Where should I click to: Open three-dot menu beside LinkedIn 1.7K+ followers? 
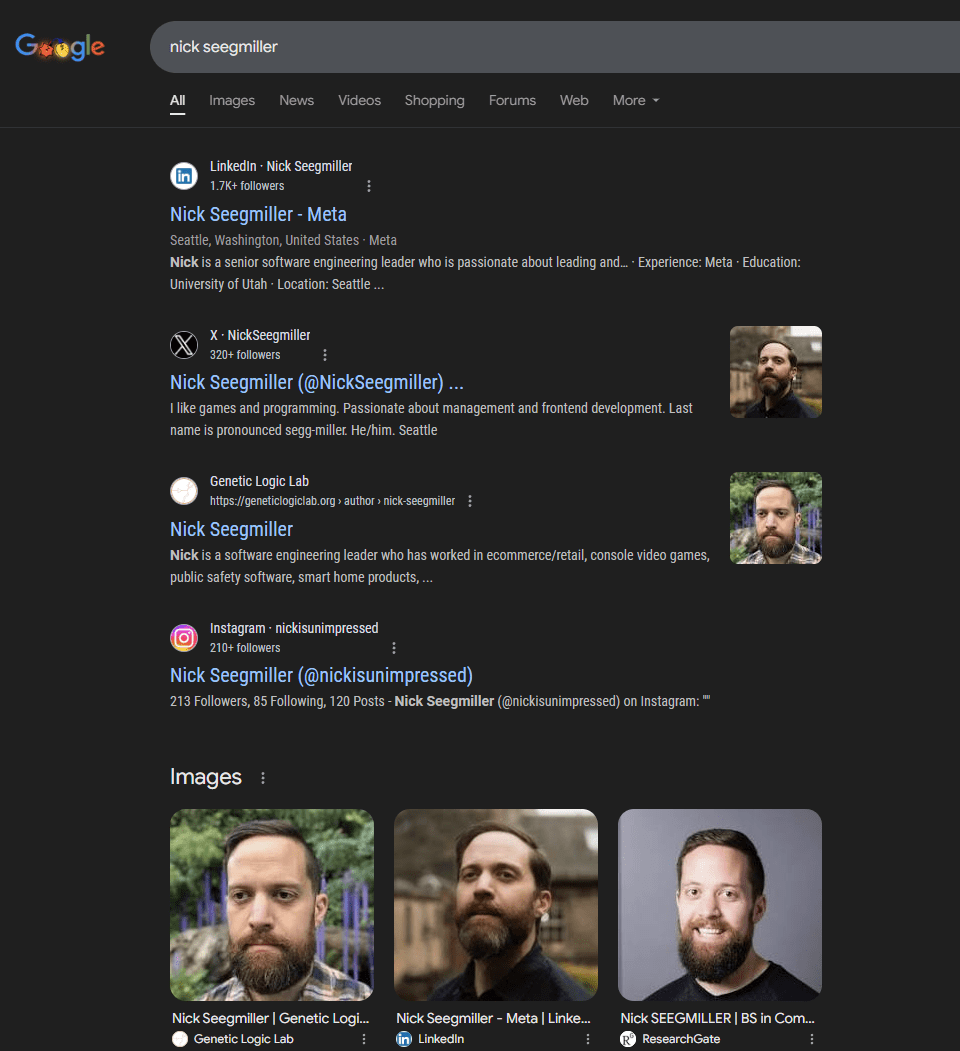369,186
